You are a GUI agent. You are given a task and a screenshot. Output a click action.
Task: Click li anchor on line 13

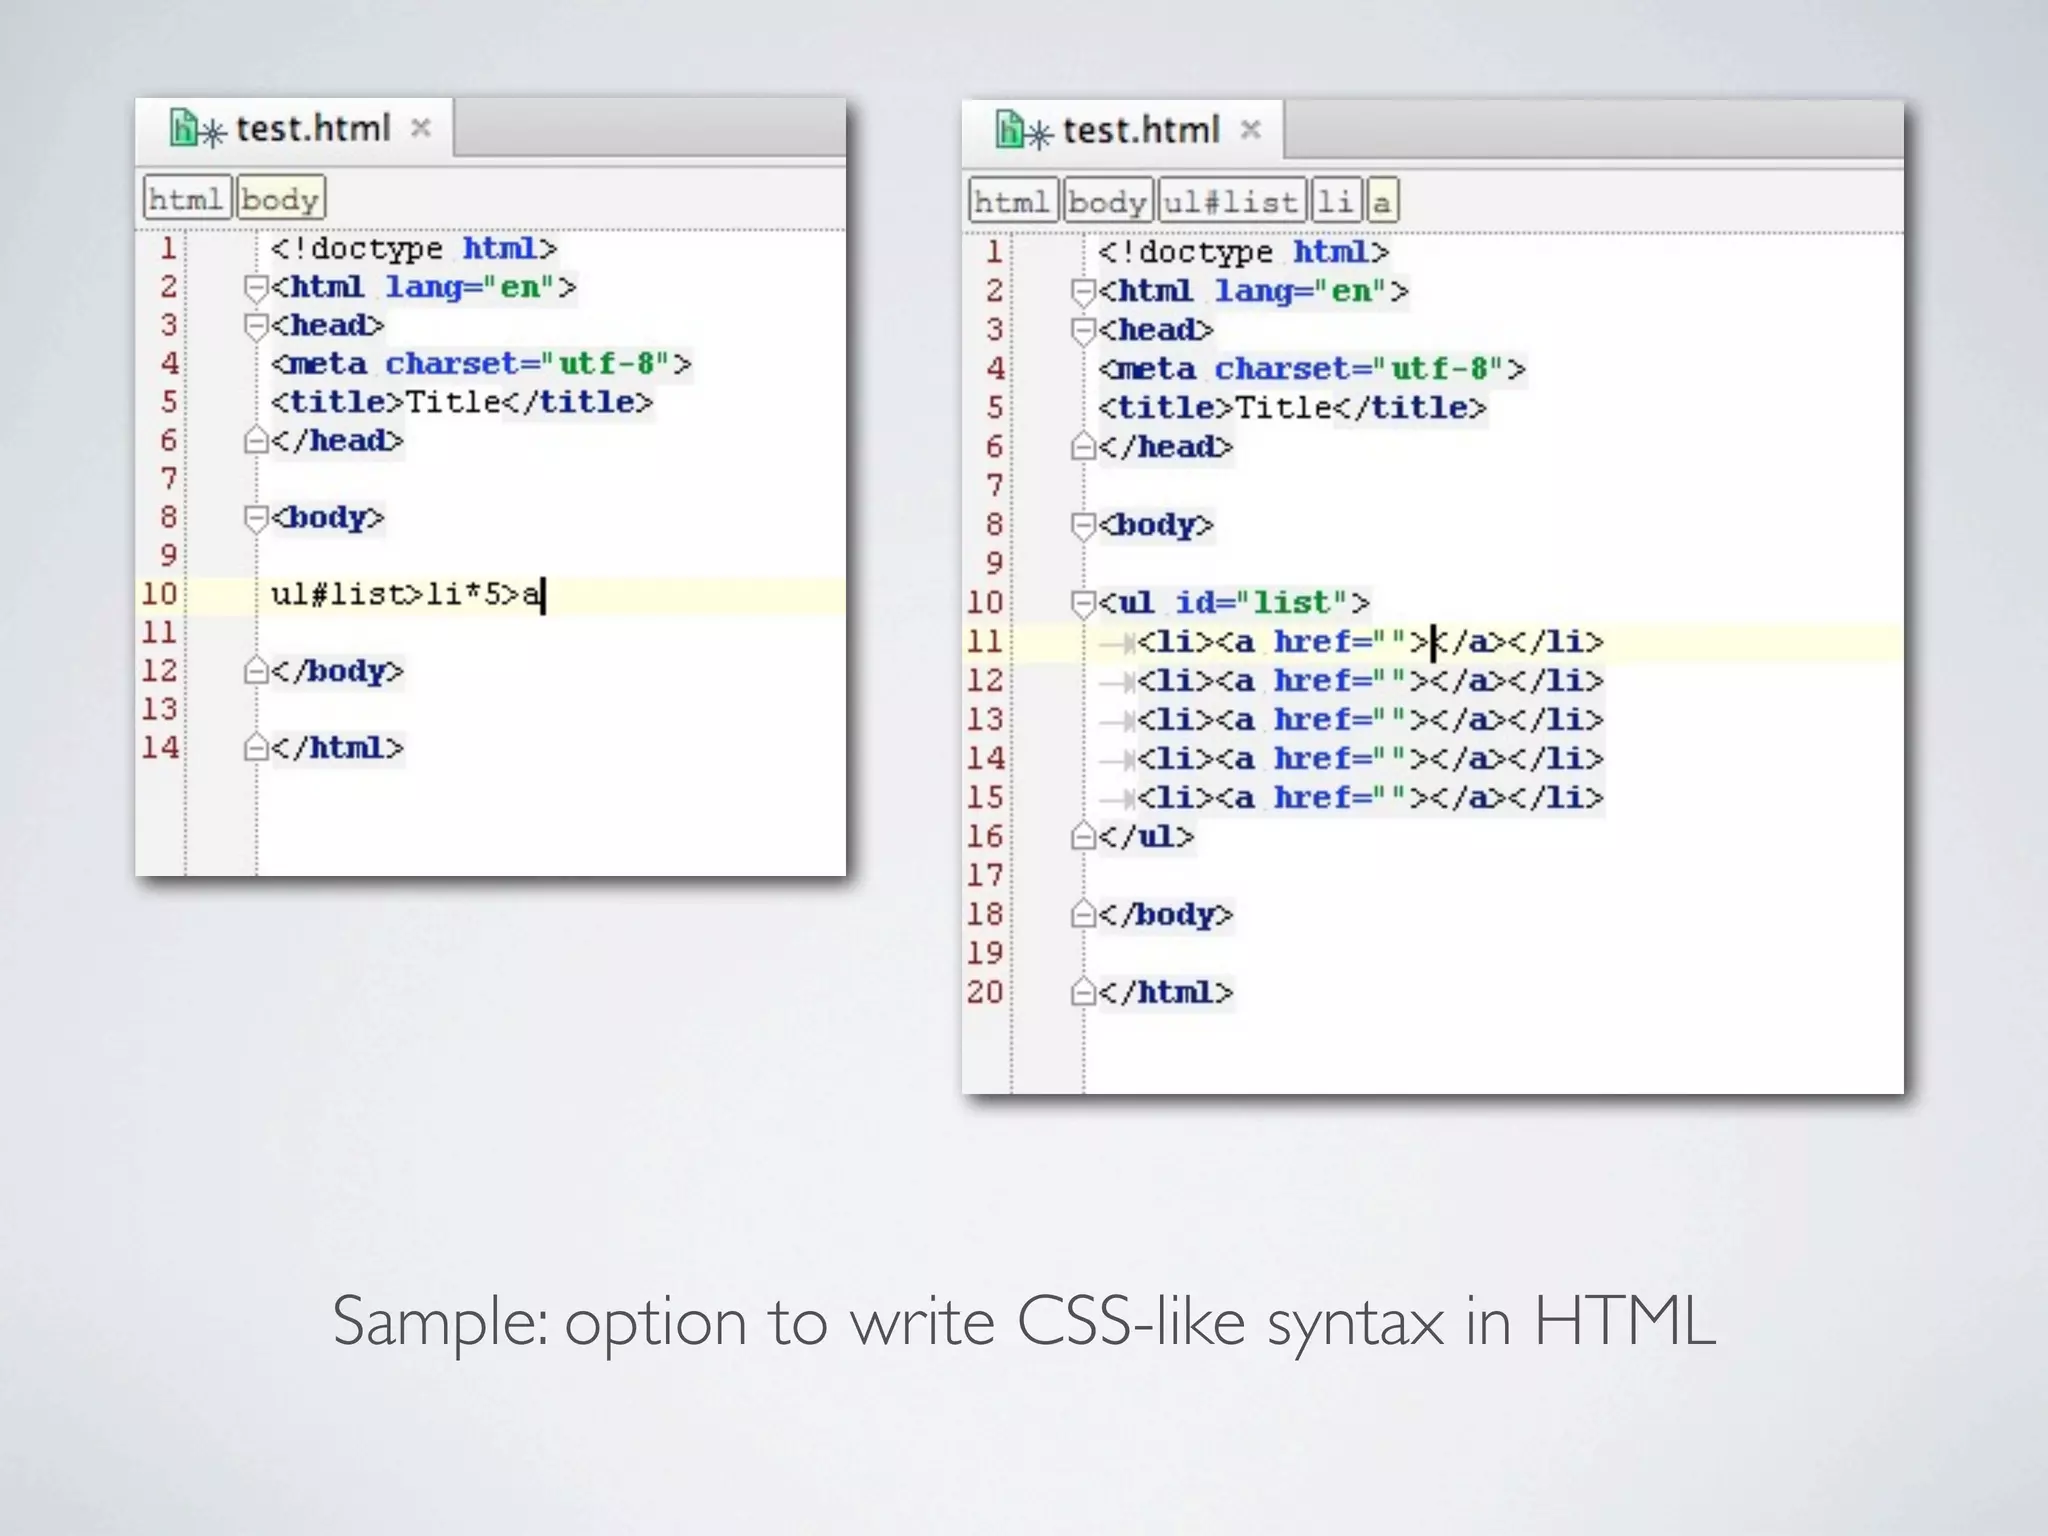1370,720
